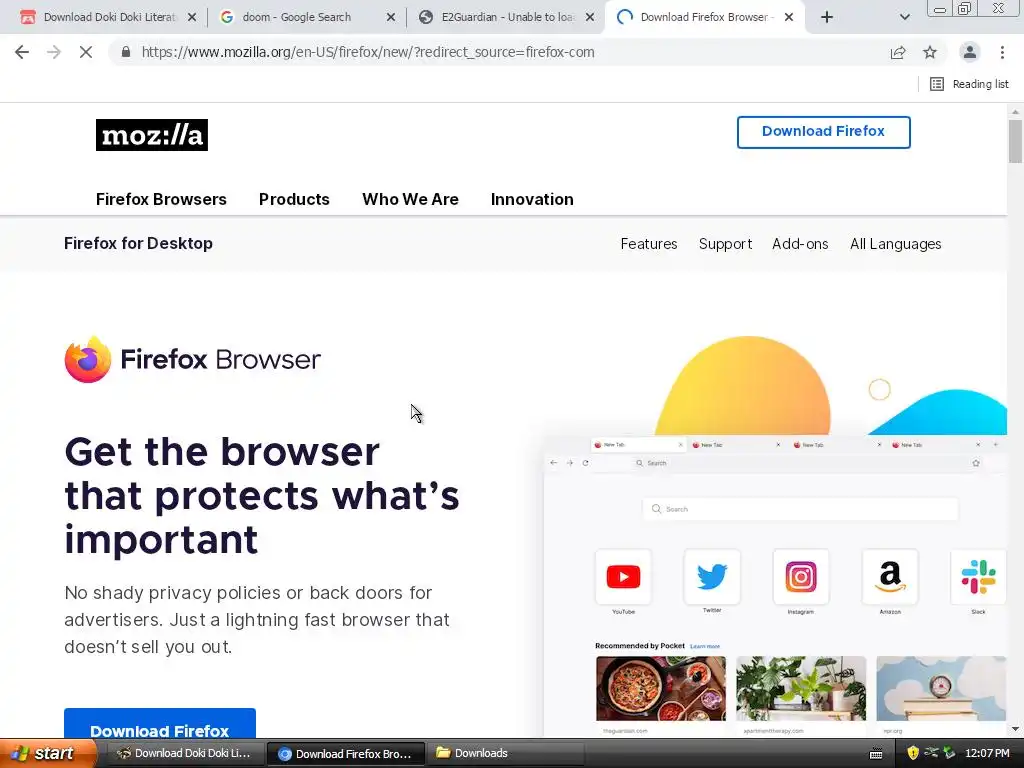Go back to the previous page

point(22,52)
